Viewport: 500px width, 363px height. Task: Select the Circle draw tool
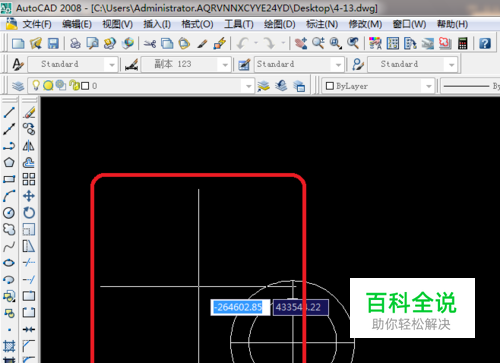tap(9, 213)
